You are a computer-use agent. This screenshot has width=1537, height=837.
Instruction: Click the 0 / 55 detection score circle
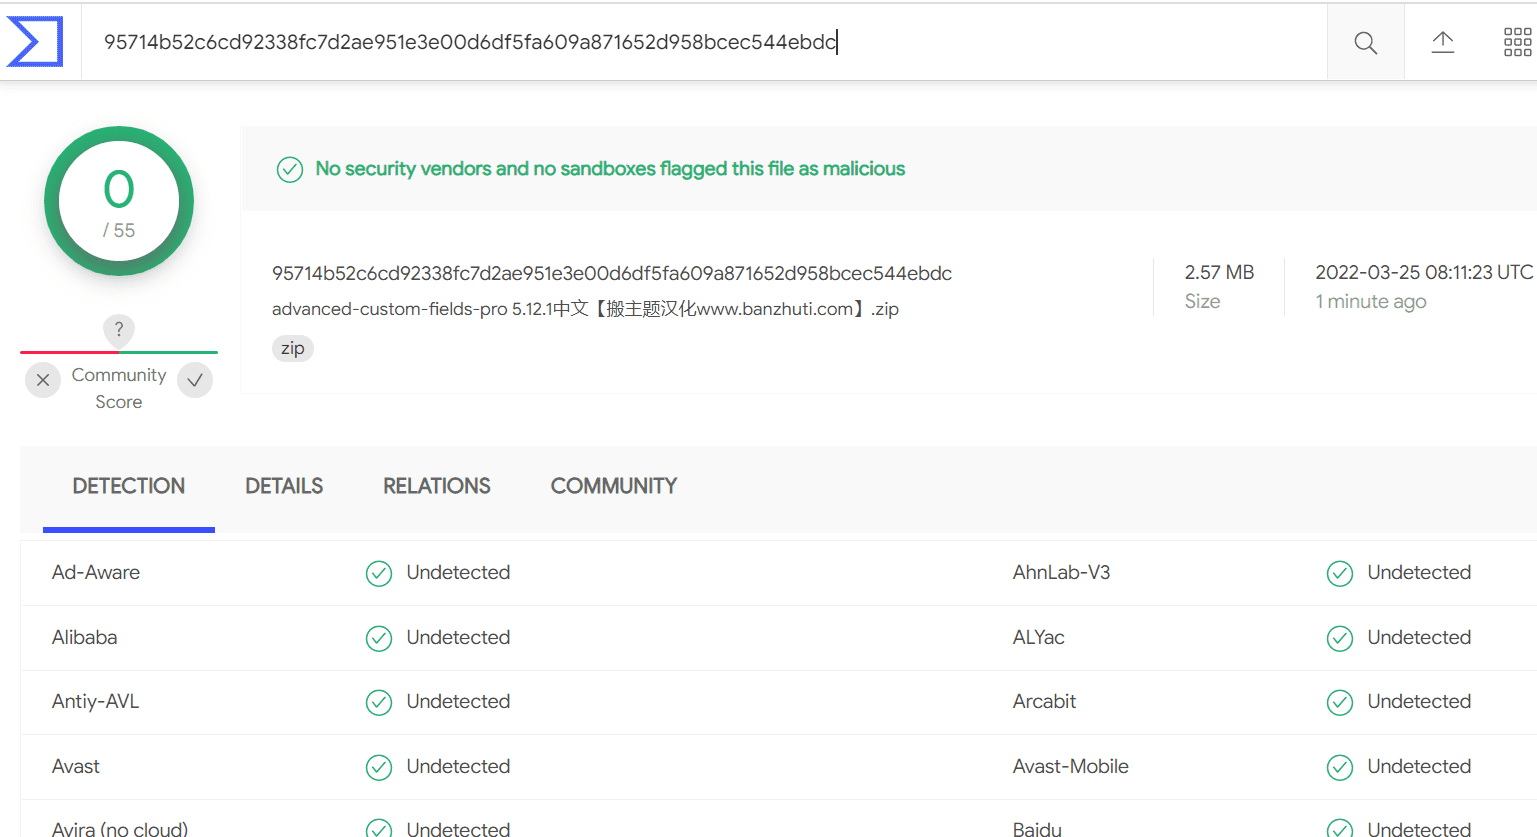coord(119,201)
